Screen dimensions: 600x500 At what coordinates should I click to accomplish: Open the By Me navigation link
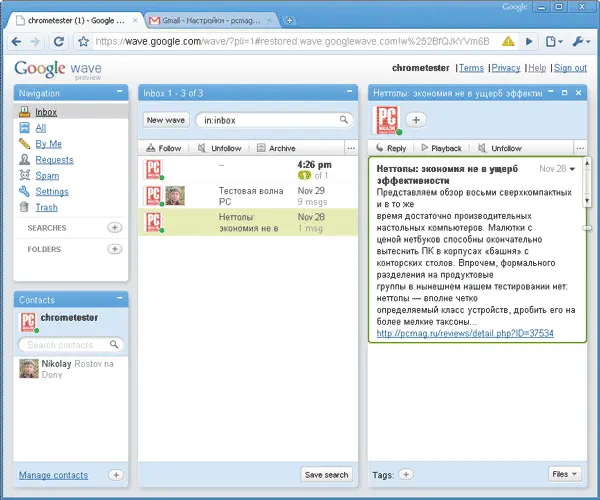(49, 144)
